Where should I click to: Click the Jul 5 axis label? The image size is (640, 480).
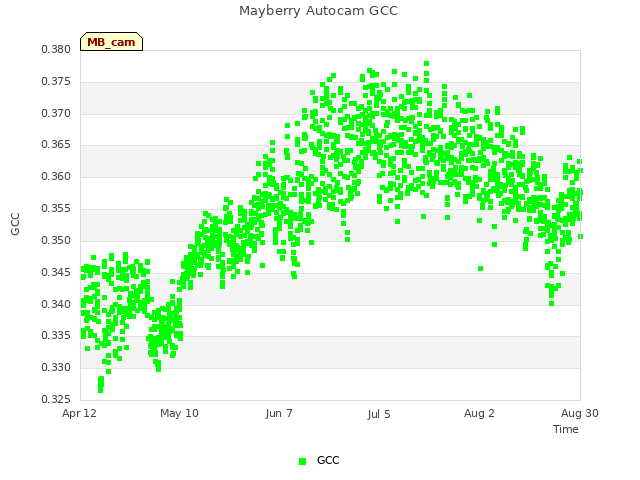point(379,414)
